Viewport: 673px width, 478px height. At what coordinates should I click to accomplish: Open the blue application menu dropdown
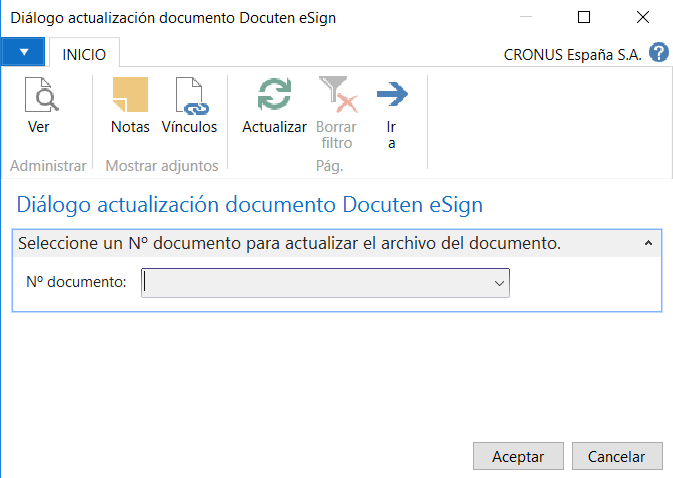pos(23,52)
